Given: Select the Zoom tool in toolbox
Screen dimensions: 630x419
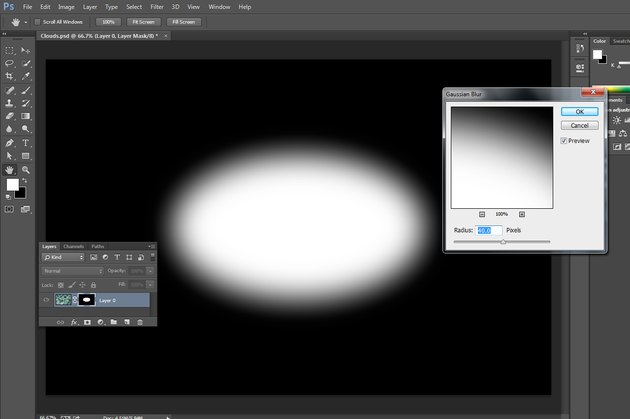Looking at the screenshot, I should coord(25,170).
